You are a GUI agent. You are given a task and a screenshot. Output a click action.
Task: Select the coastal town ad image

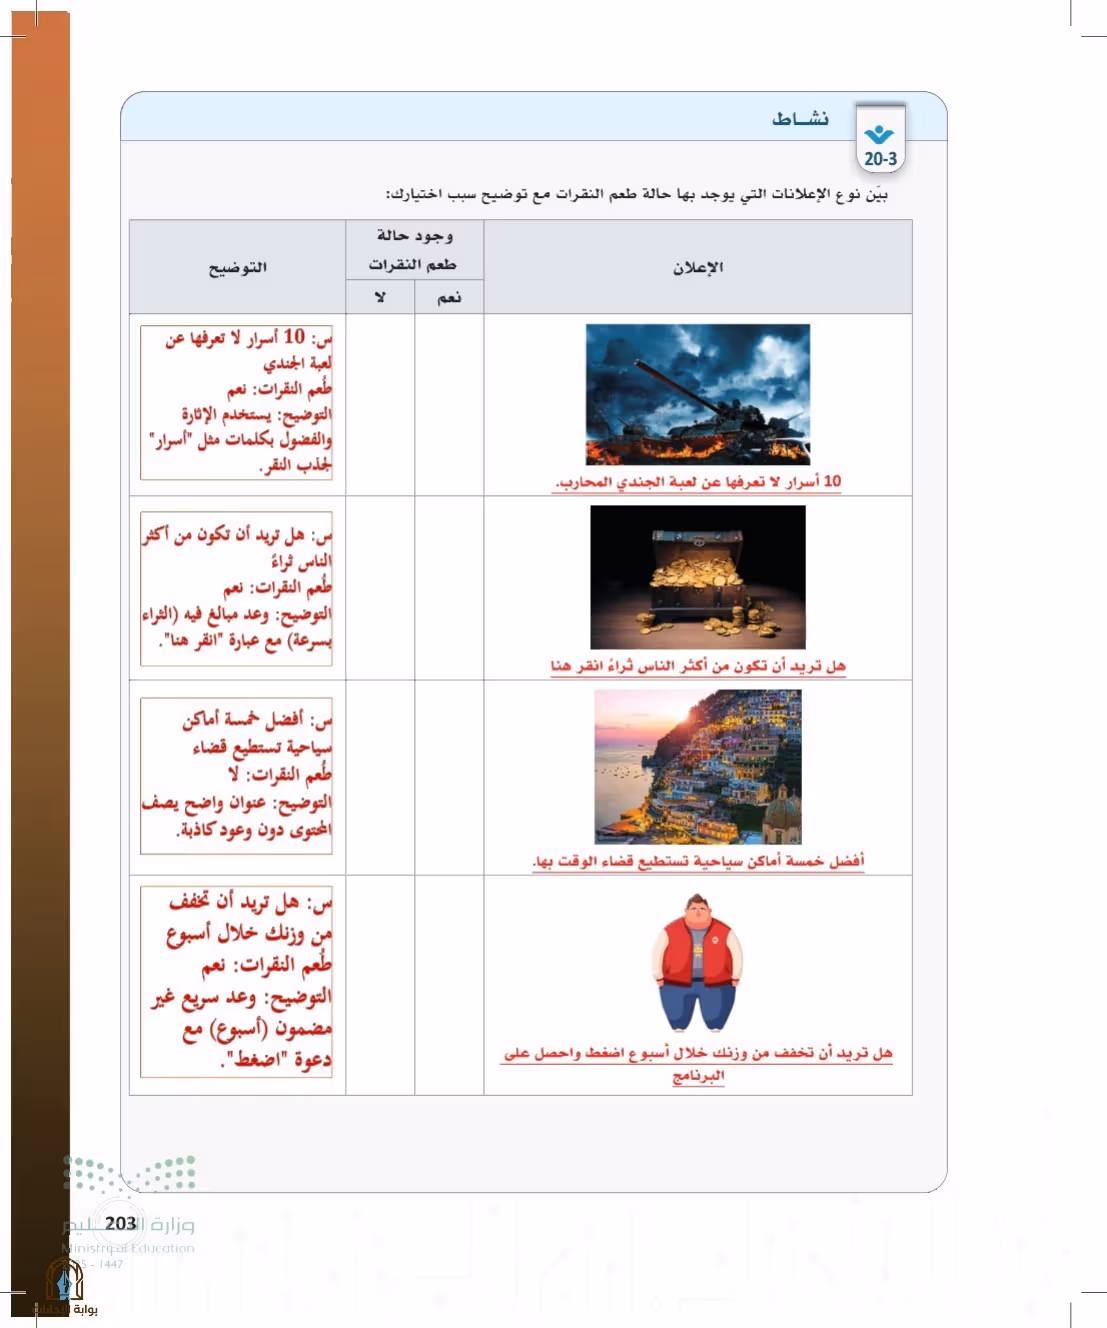pos(698,767)
